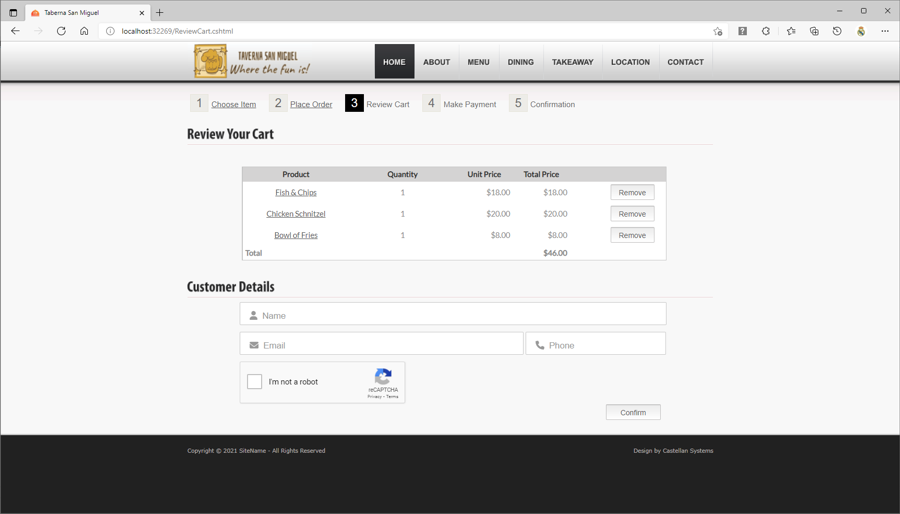Open the ABOUT navigation item

tap(437, 61)
